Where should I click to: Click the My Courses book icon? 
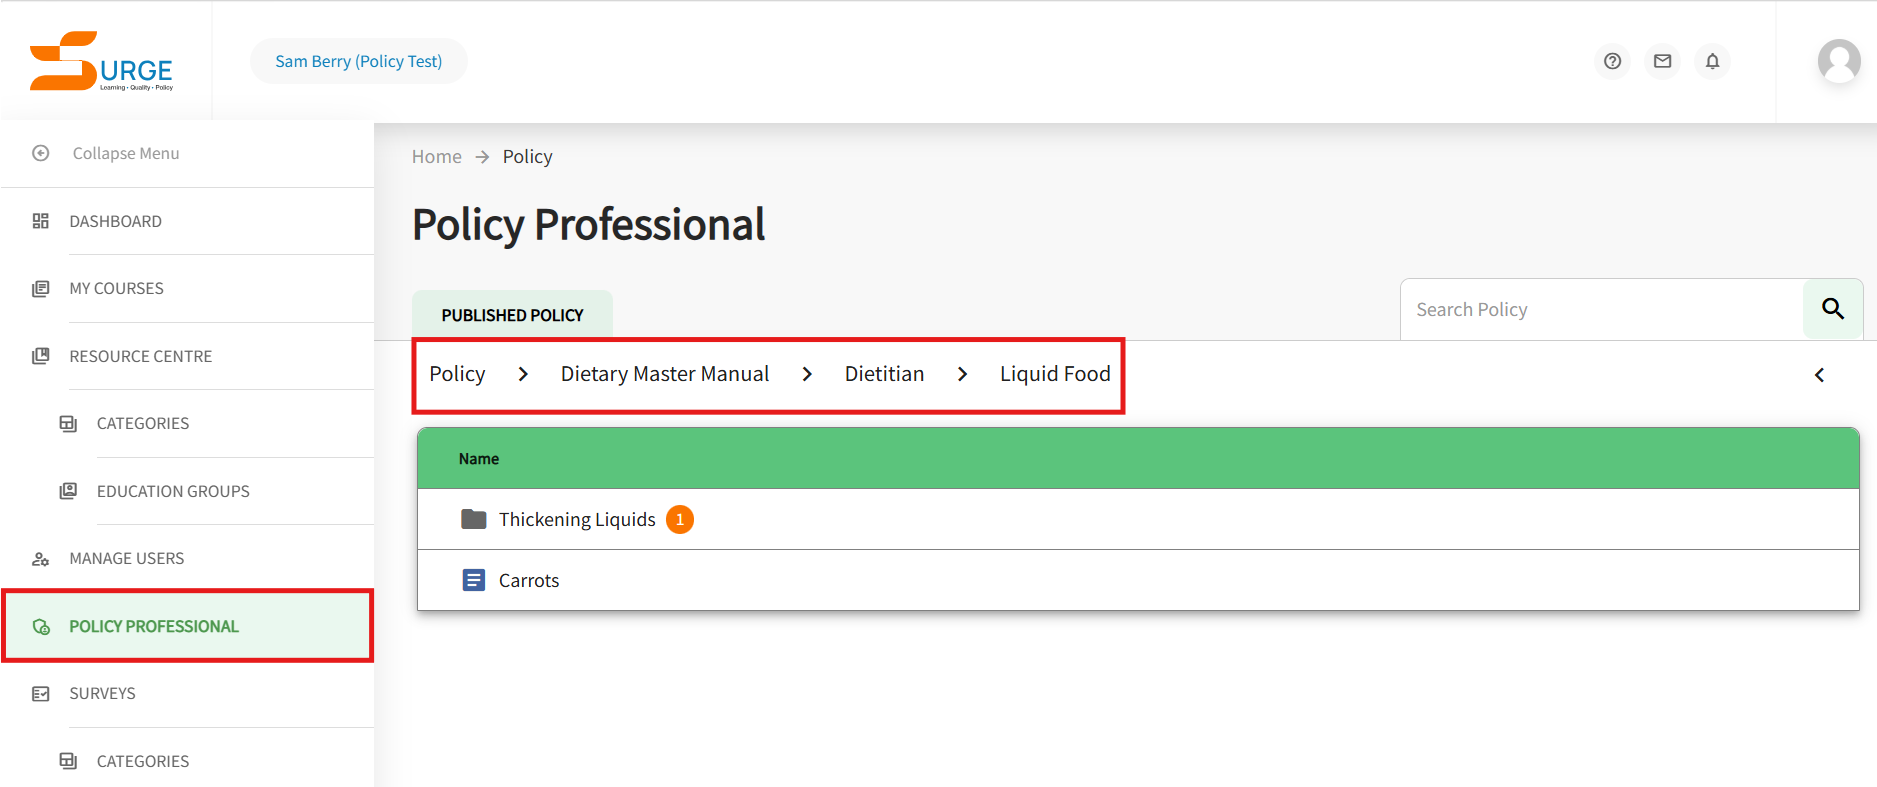41,288
